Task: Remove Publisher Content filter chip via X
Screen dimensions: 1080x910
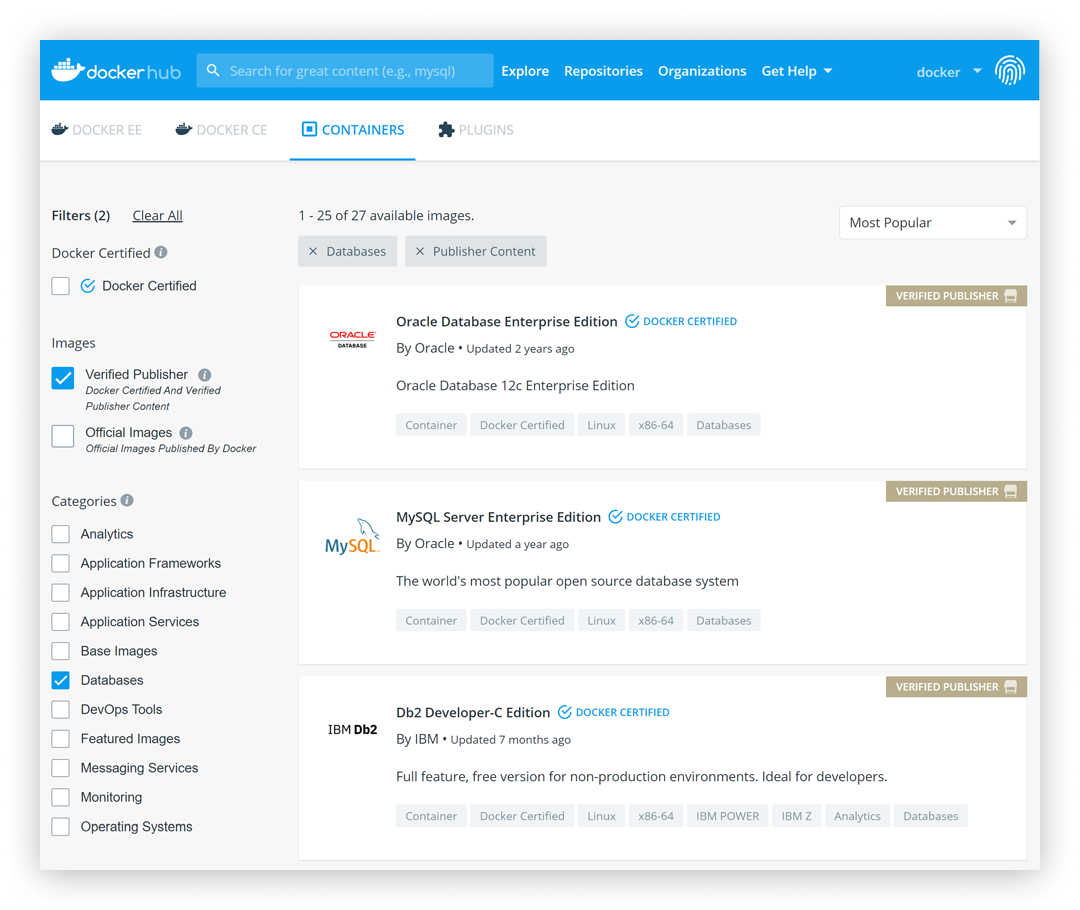Action: 419,251
